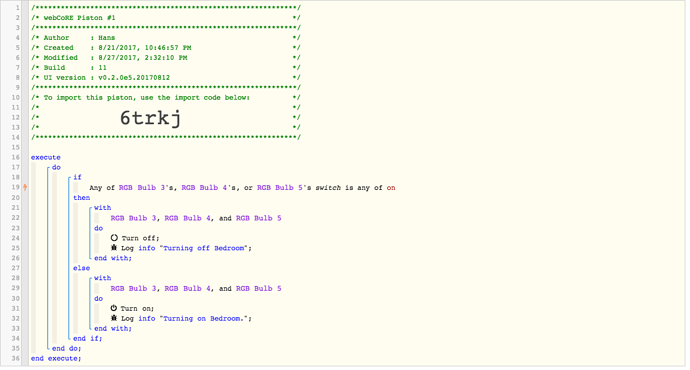The height and width of the screenshot is (370, 690).
Task: Click the condition "Any of RGB Bulb 3's" start
Action: (133, 187)
